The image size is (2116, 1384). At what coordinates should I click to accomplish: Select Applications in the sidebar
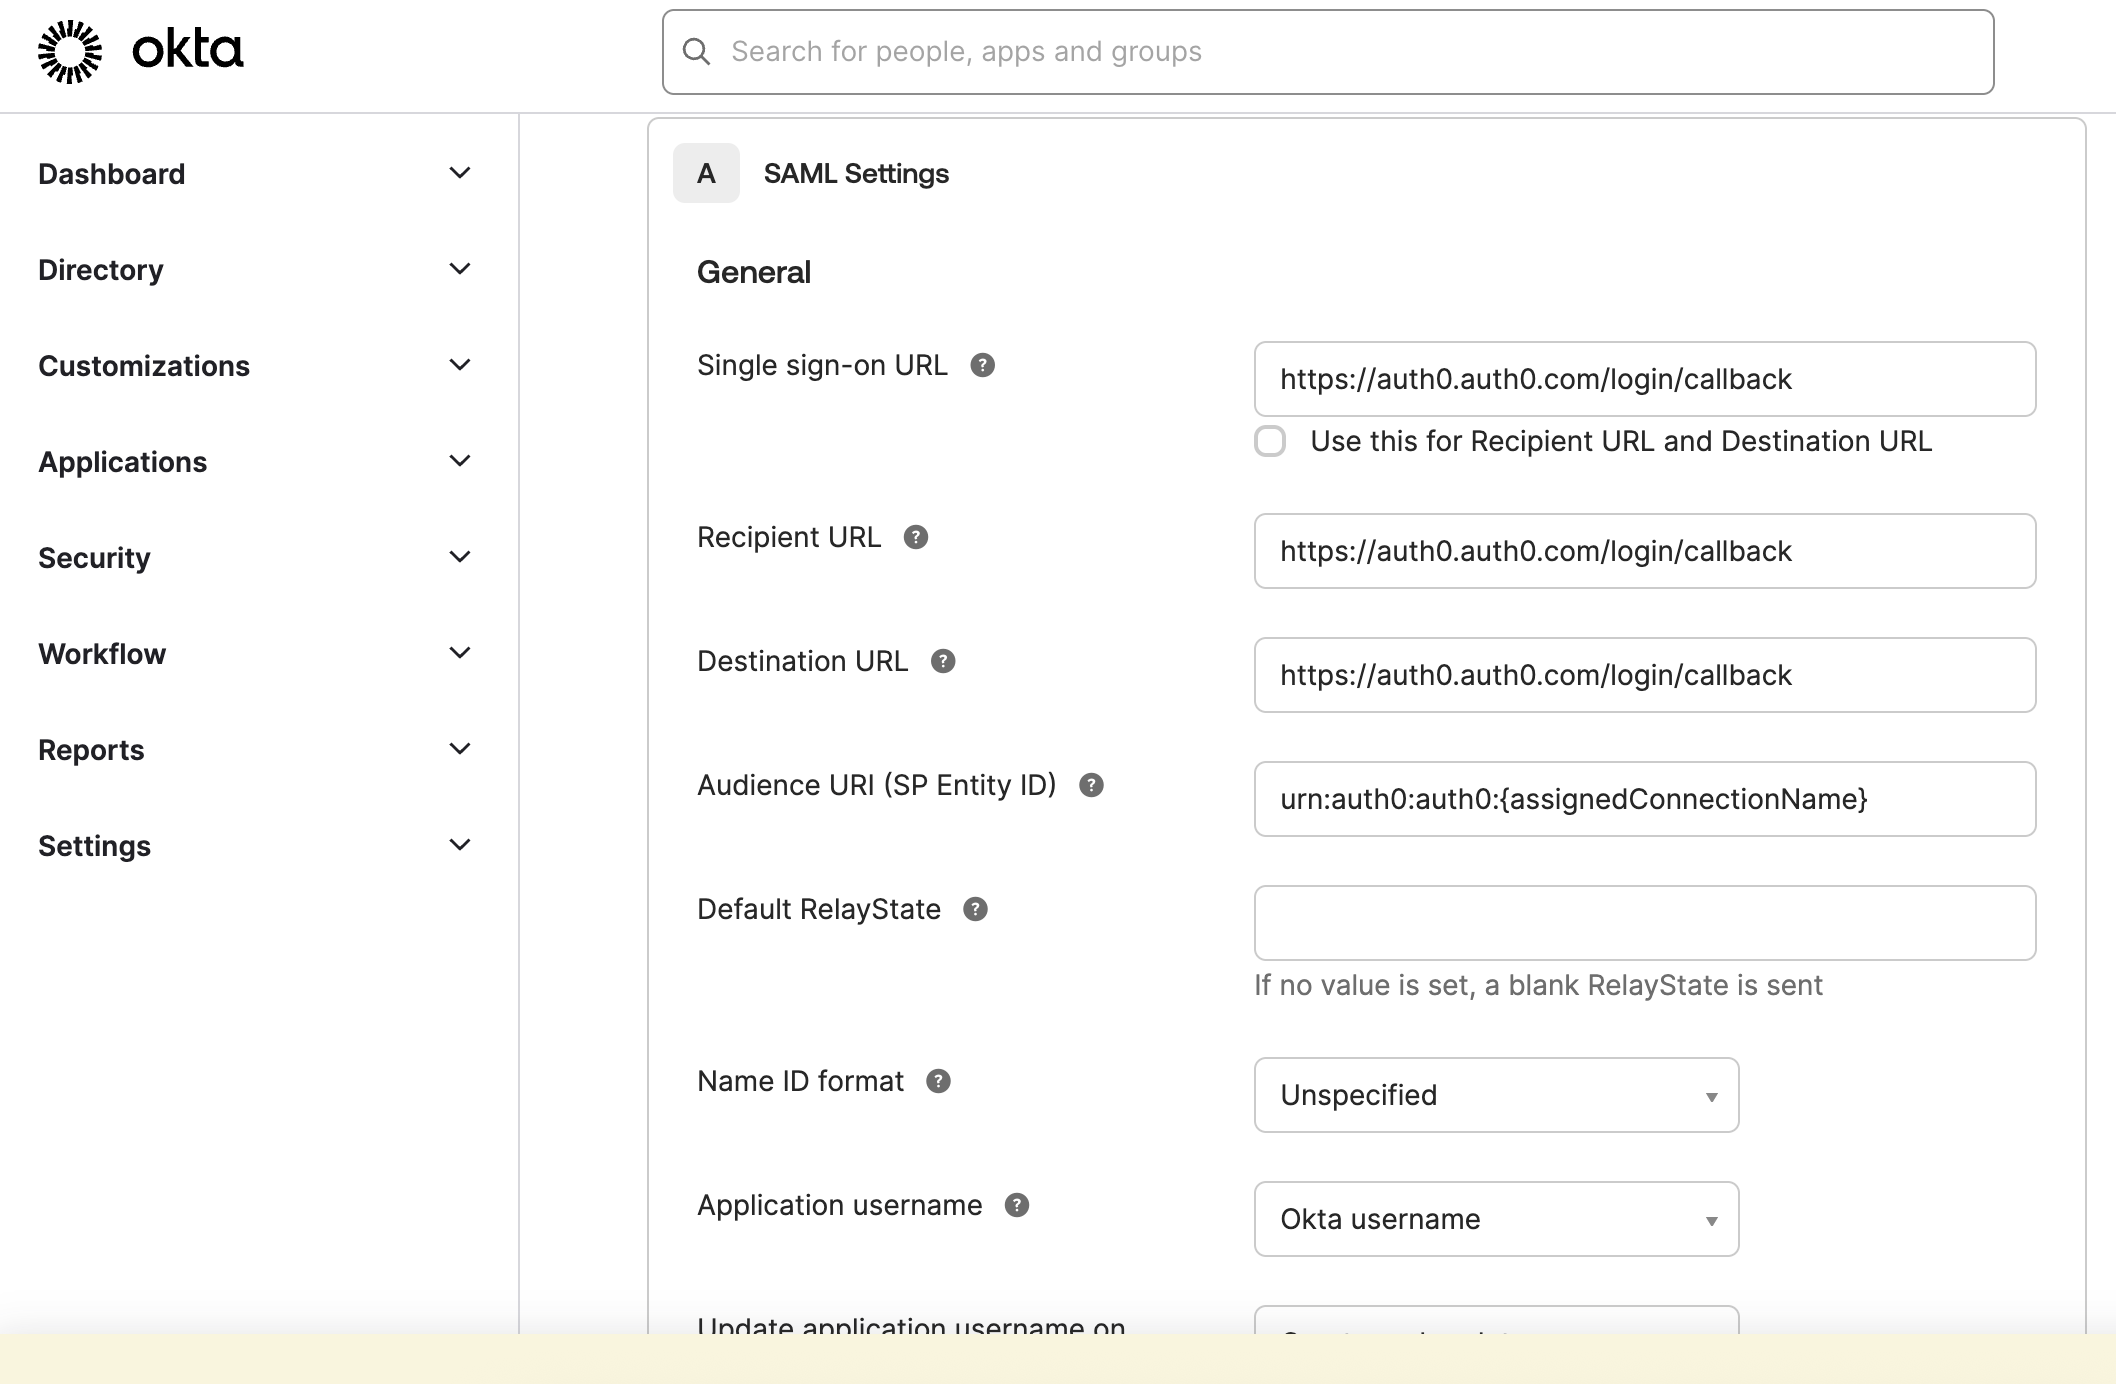click(123, 462)
